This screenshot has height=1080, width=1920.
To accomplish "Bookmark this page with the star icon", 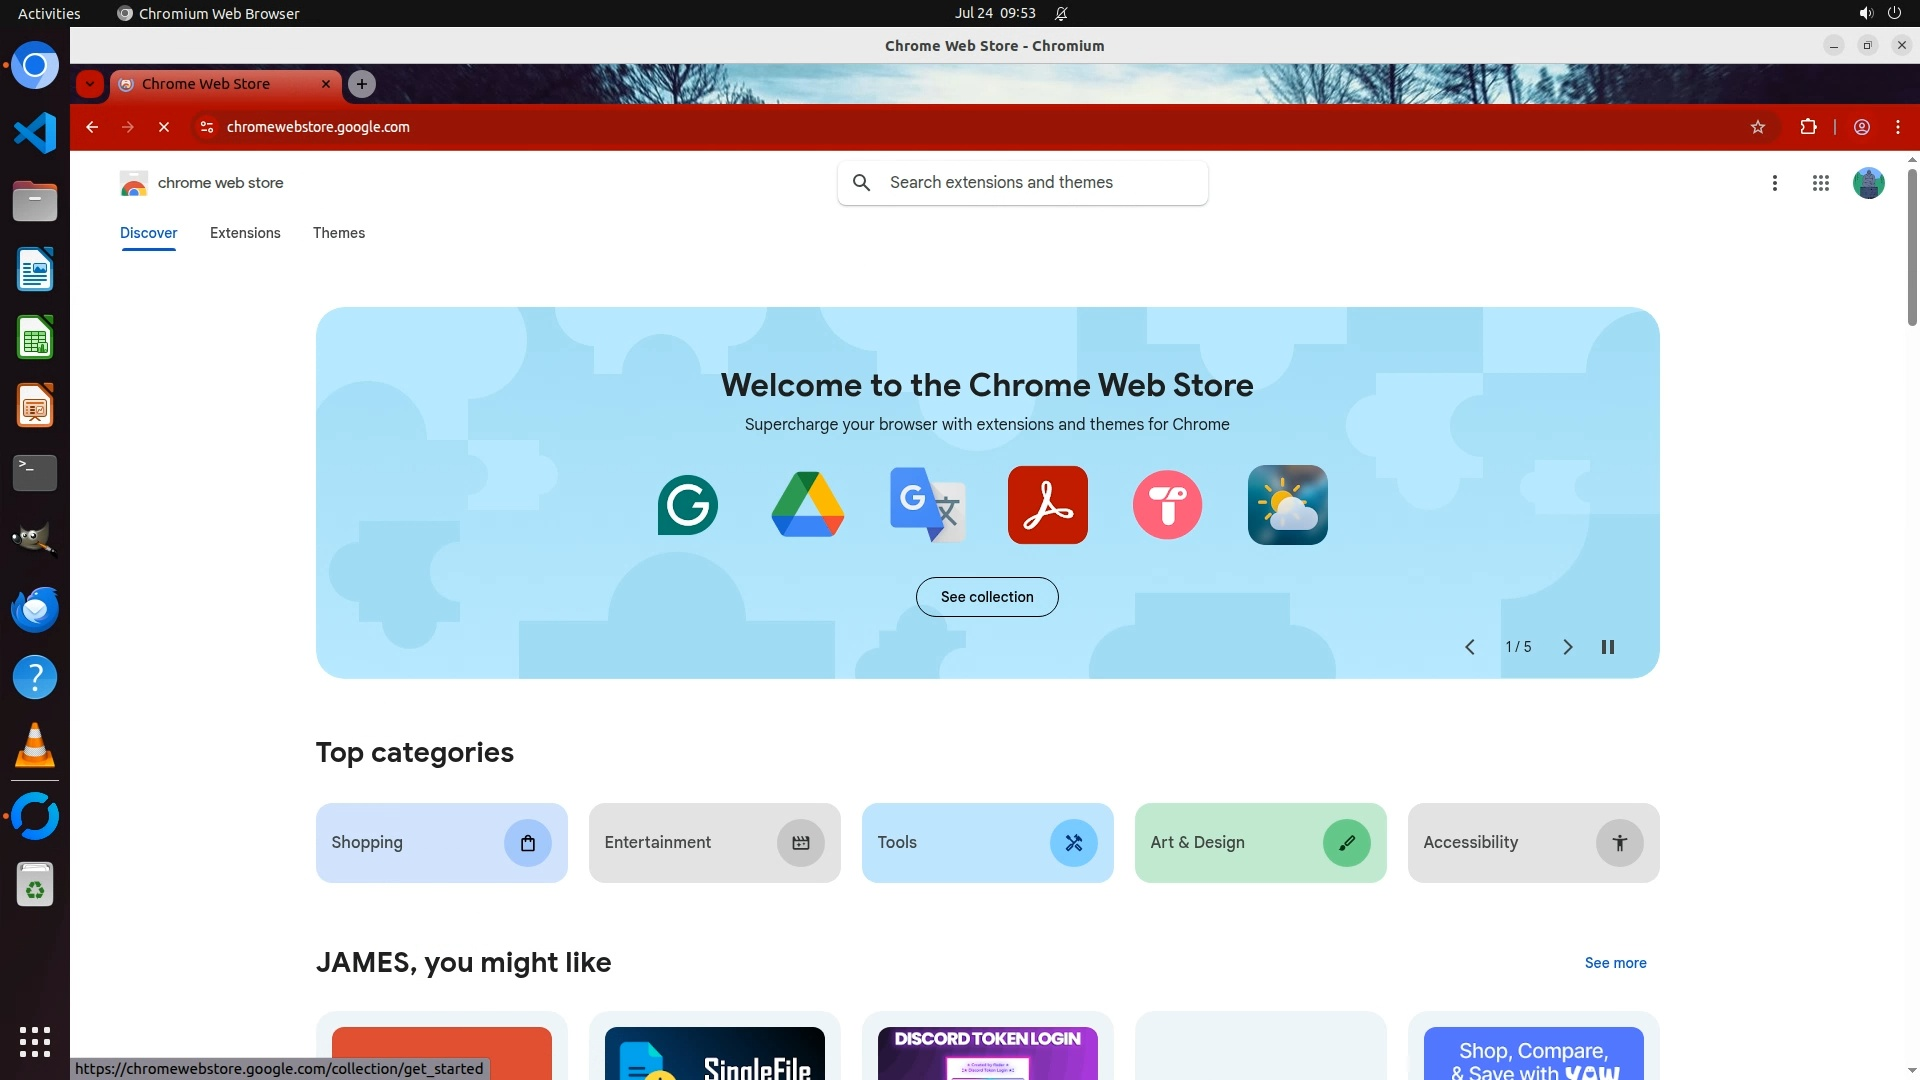I will coord(1757,127).
